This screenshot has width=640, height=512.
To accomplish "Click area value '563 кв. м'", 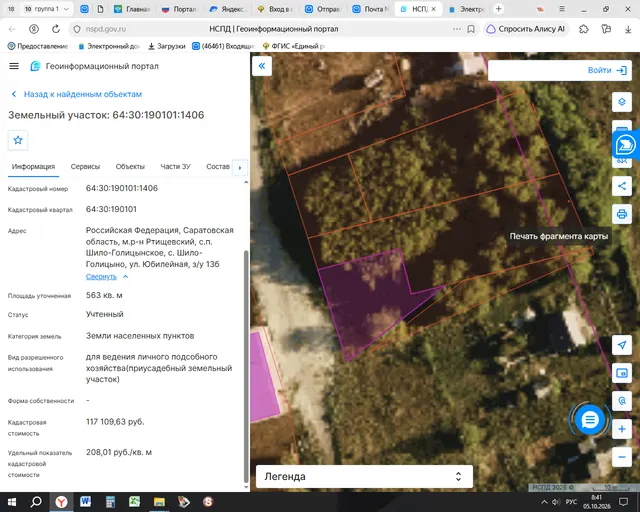I will [104, 295].
